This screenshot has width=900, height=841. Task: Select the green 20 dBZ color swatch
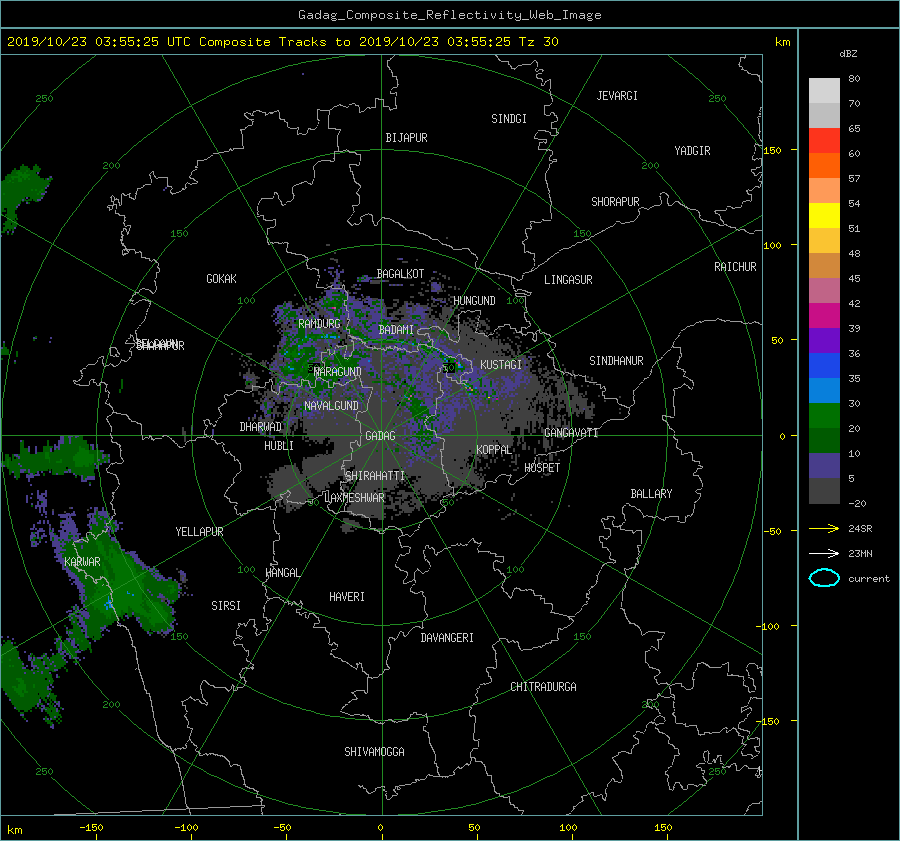coord(824,416)
